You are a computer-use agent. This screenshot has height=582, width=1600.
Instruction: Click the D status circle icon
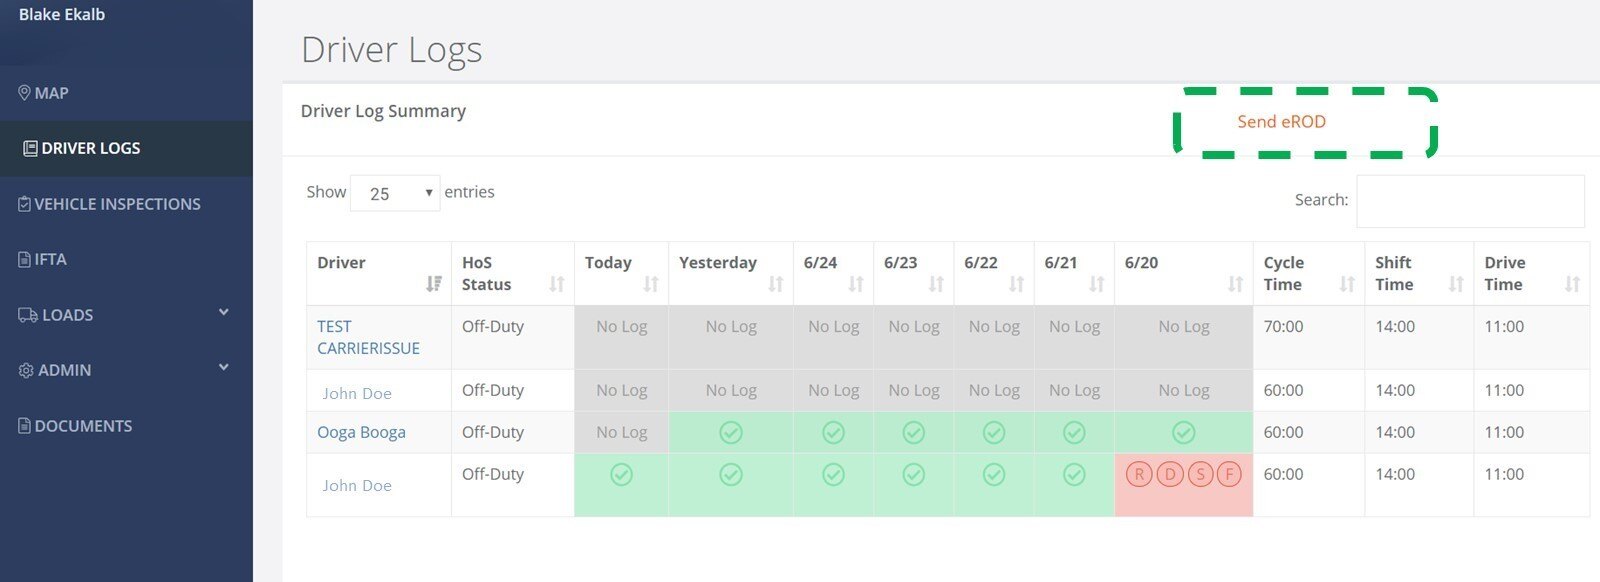[x=1169, y=474]
